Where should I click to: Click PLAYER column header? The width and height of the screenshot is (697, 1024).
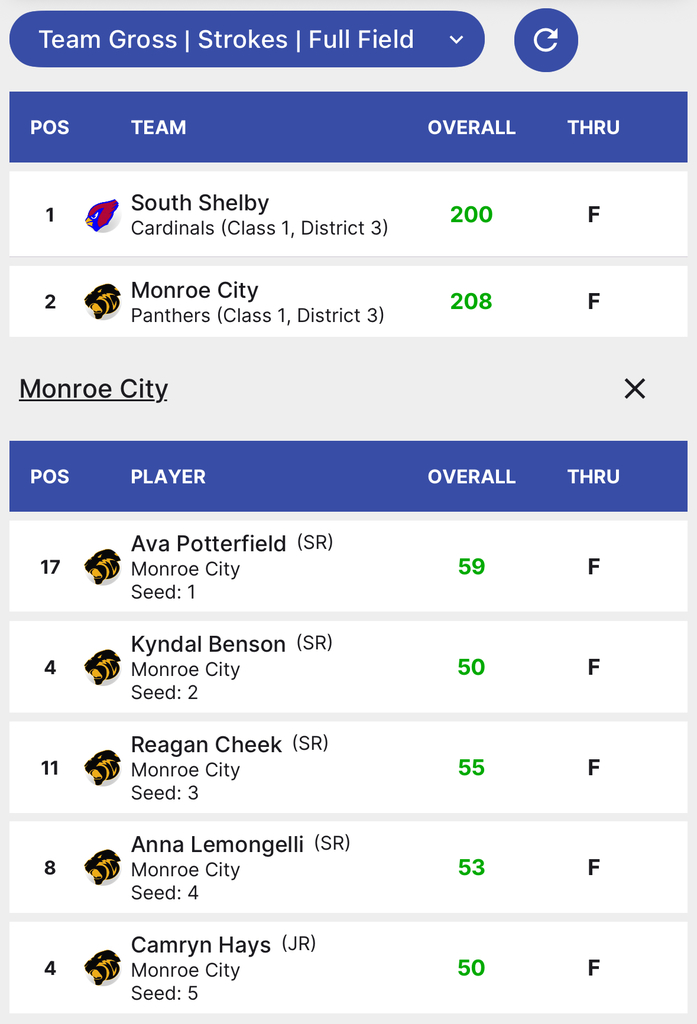pos(168,477)
